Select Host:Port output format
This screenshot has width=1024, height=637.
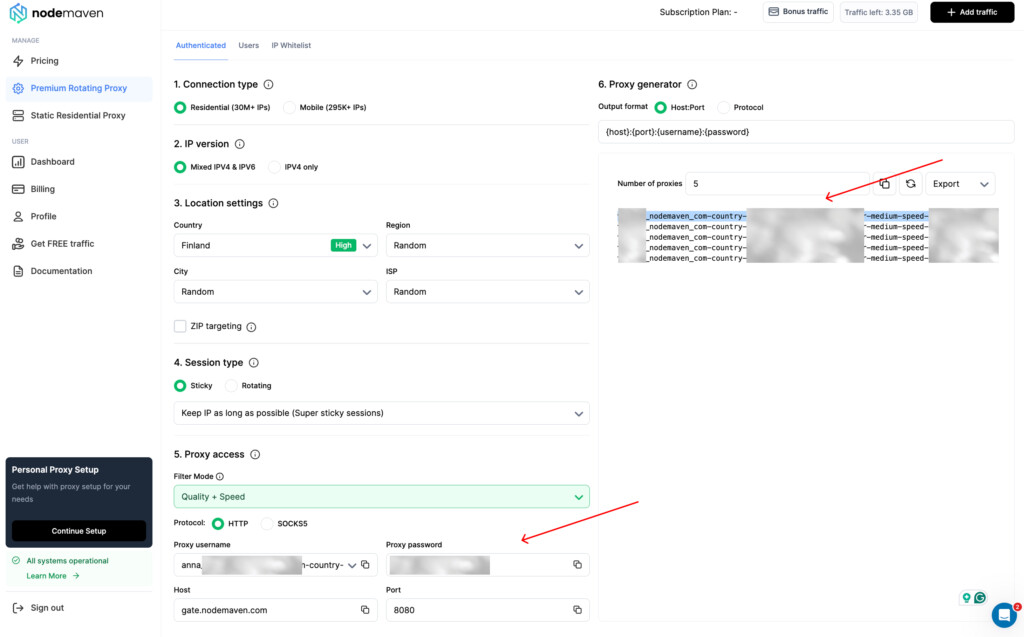tap(661, 108)
